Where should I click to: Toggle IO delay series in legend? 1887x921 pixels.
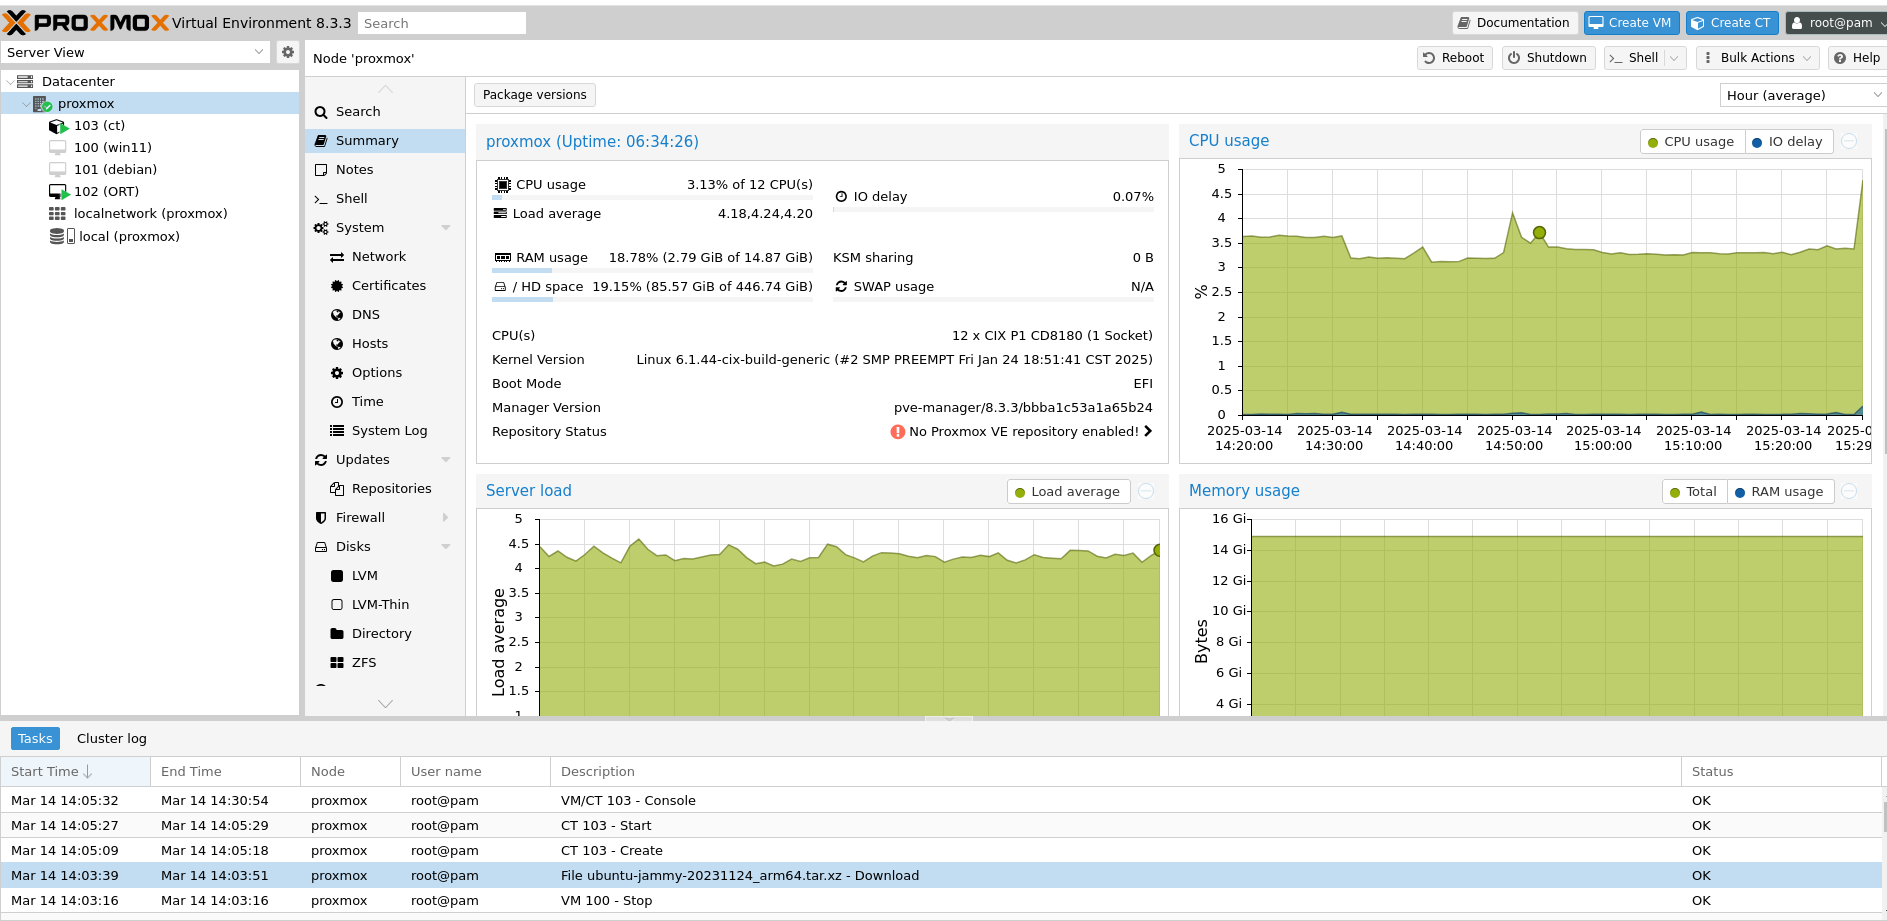pyautogui.click(x=1789, y=142)
